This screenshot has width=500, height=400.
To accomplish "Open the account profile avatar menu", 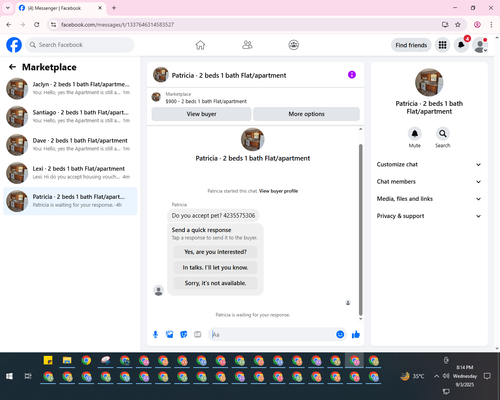I will tap(480, 45).
